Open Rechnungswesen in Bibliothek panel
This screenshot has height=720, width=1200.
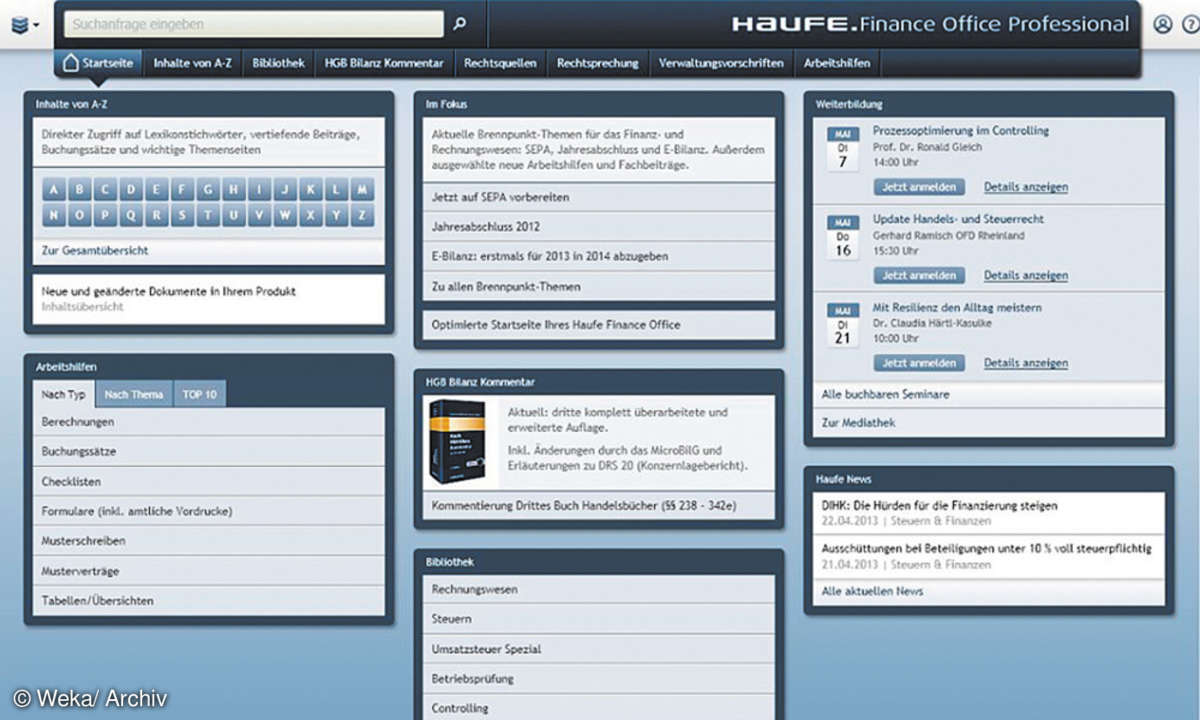(598, 589)
